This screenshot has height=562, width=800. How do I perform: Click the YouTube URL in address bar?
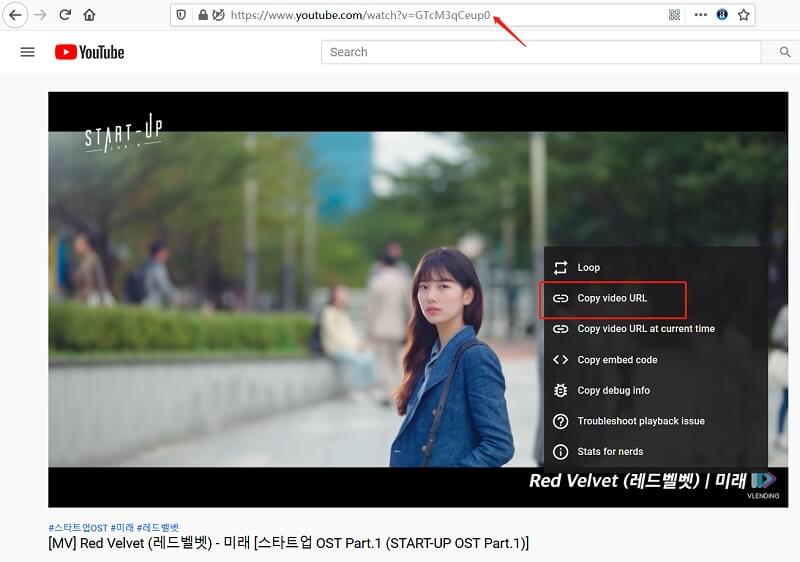(x=360, y=15)
